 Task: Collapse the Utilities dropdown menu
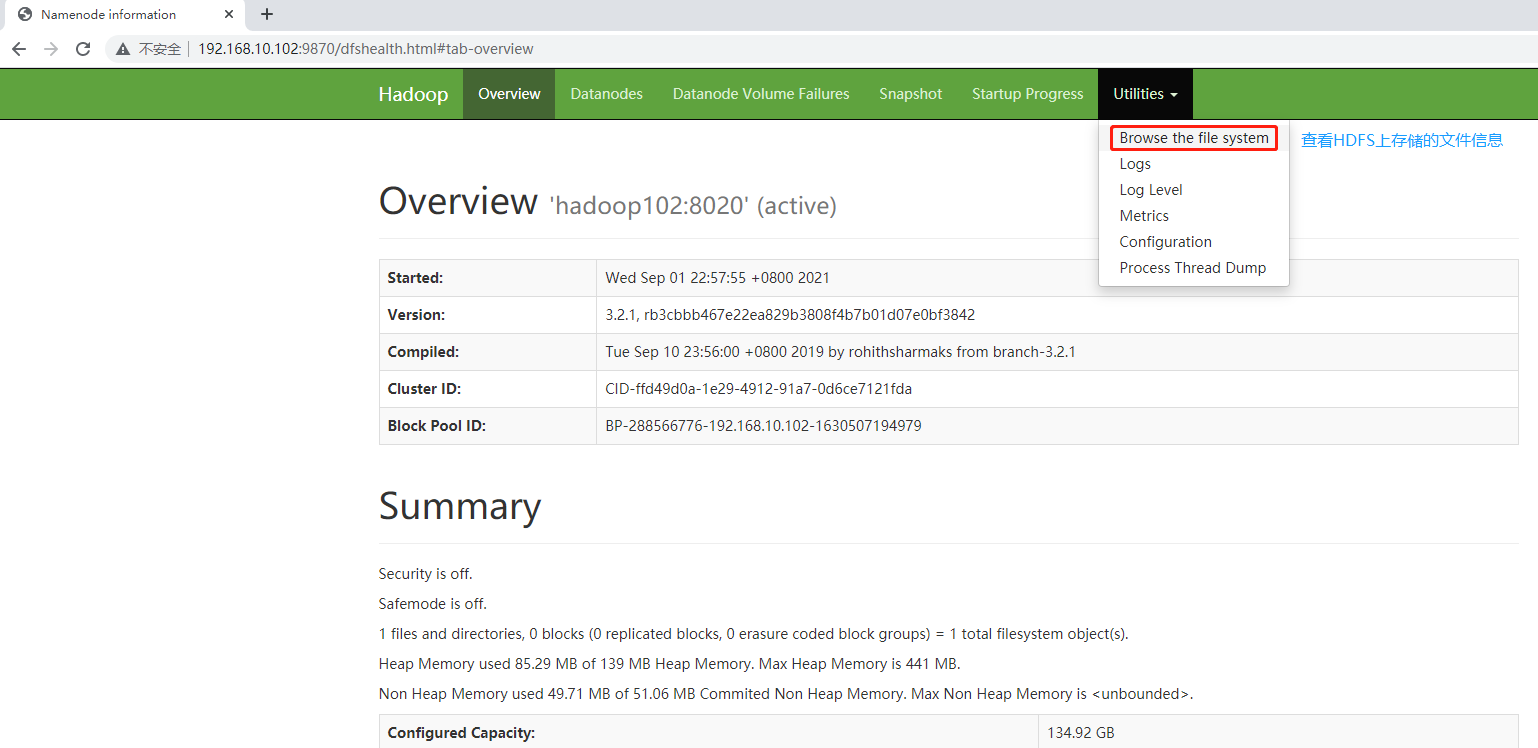tap(1144, 94)
